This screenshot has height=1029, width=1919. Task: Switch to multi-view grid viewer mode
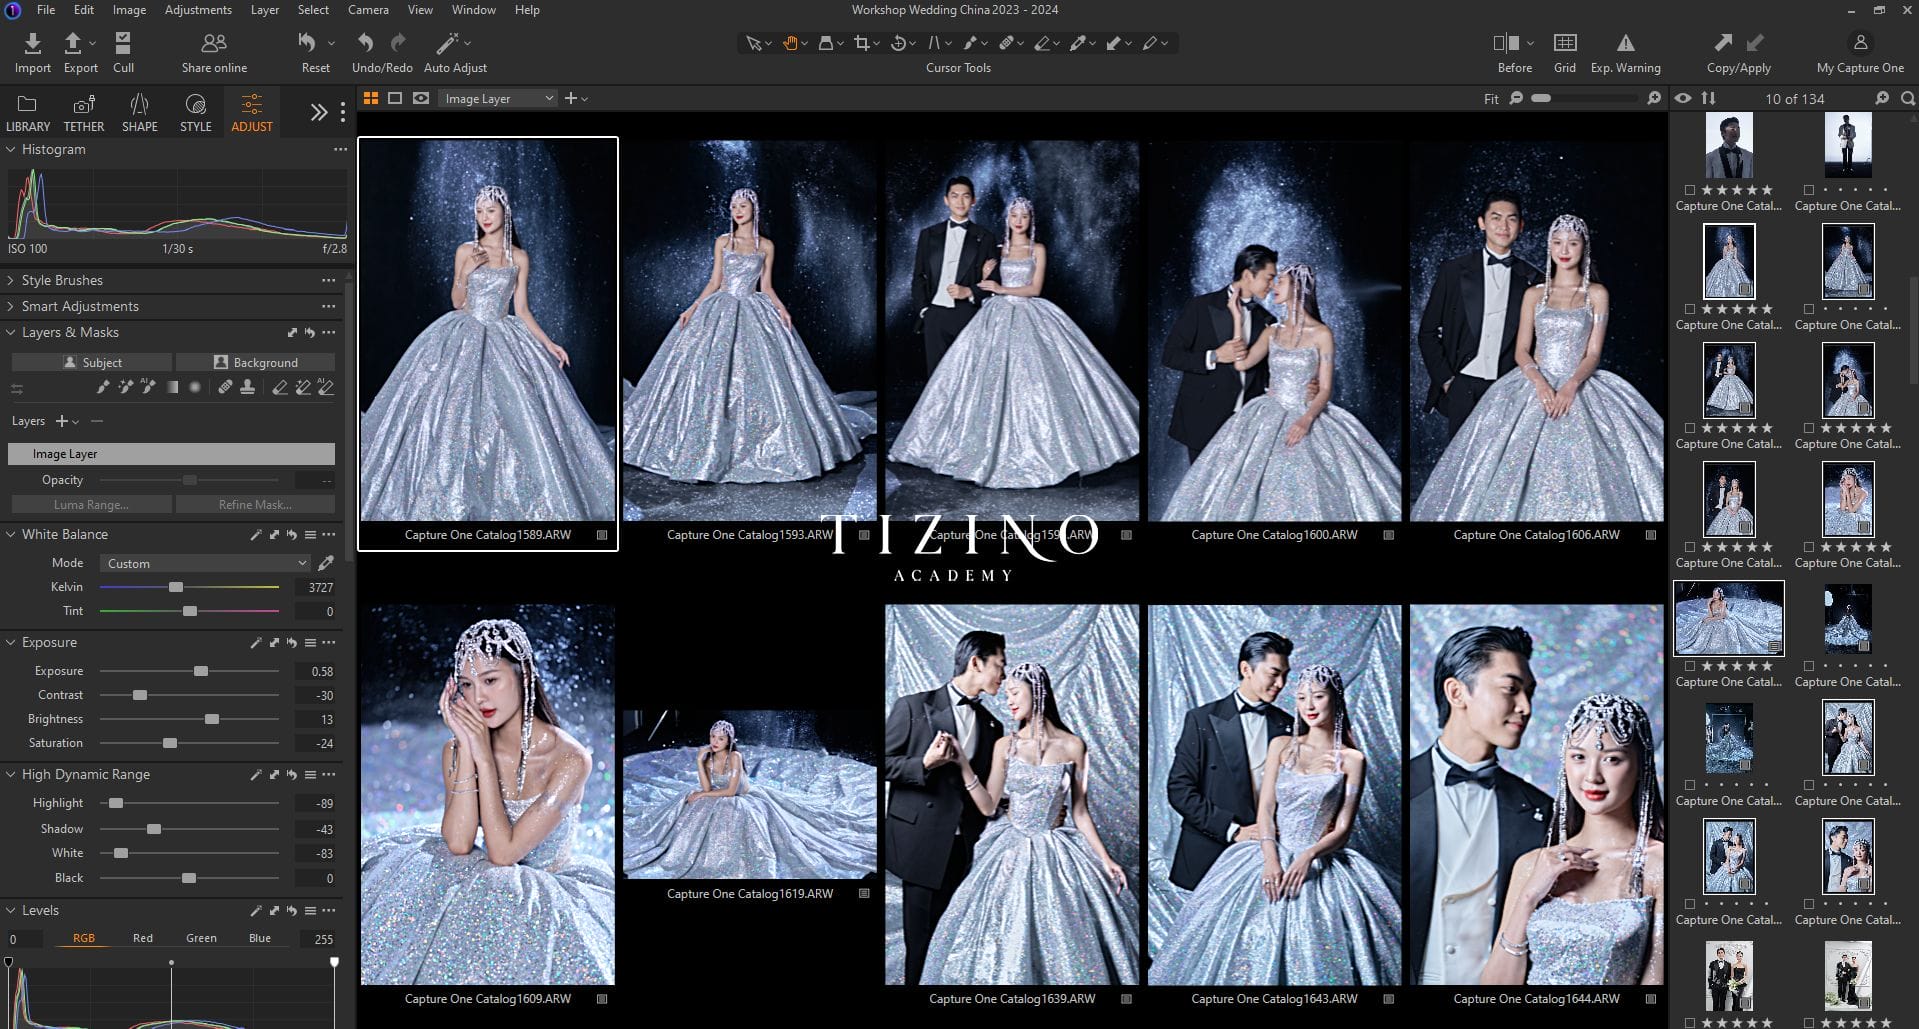tap(371, 98)
